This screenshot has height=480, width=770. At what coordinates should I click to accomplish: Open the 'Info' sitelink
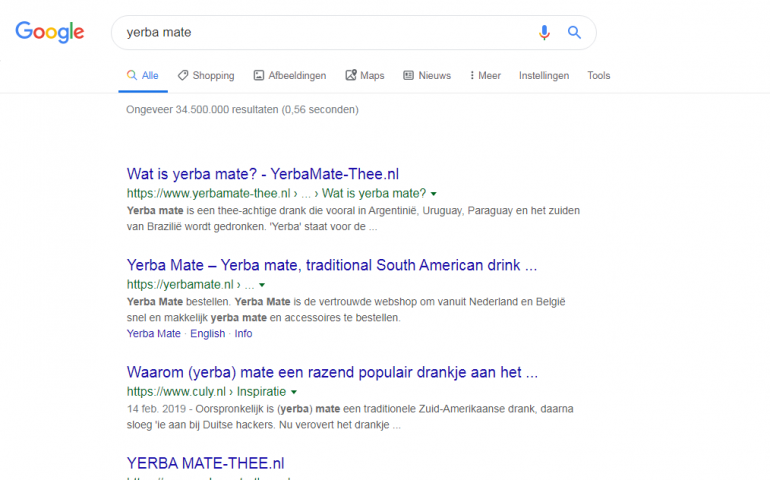[x=243, y=334]
